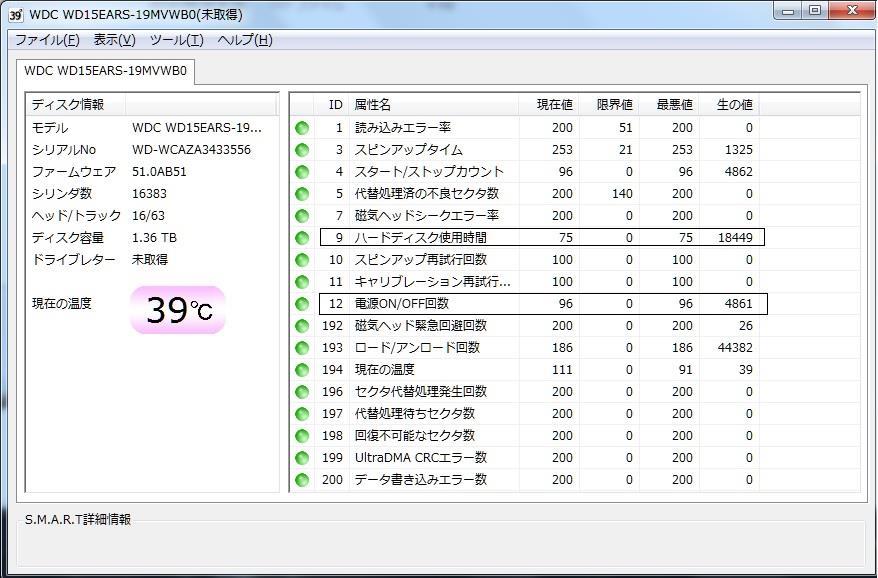
Task: Click the status icon for ハードディスク使用時間
Action: tap(302, 238)
